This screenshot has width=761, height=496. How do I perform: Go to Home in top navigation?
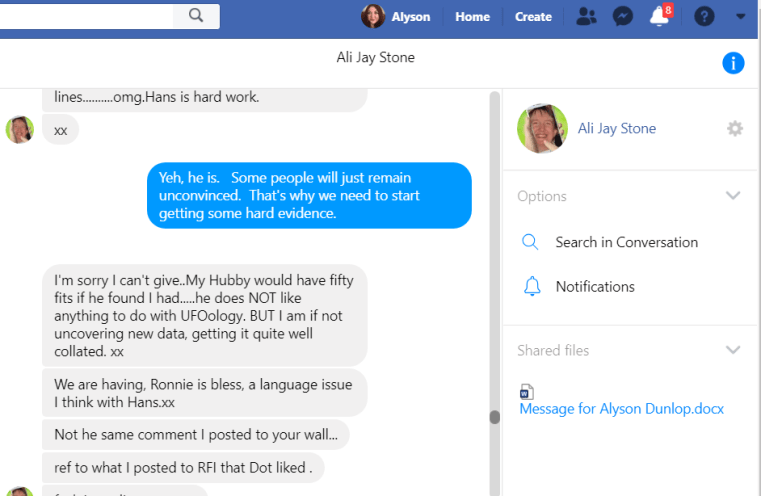tap(472, 16)
